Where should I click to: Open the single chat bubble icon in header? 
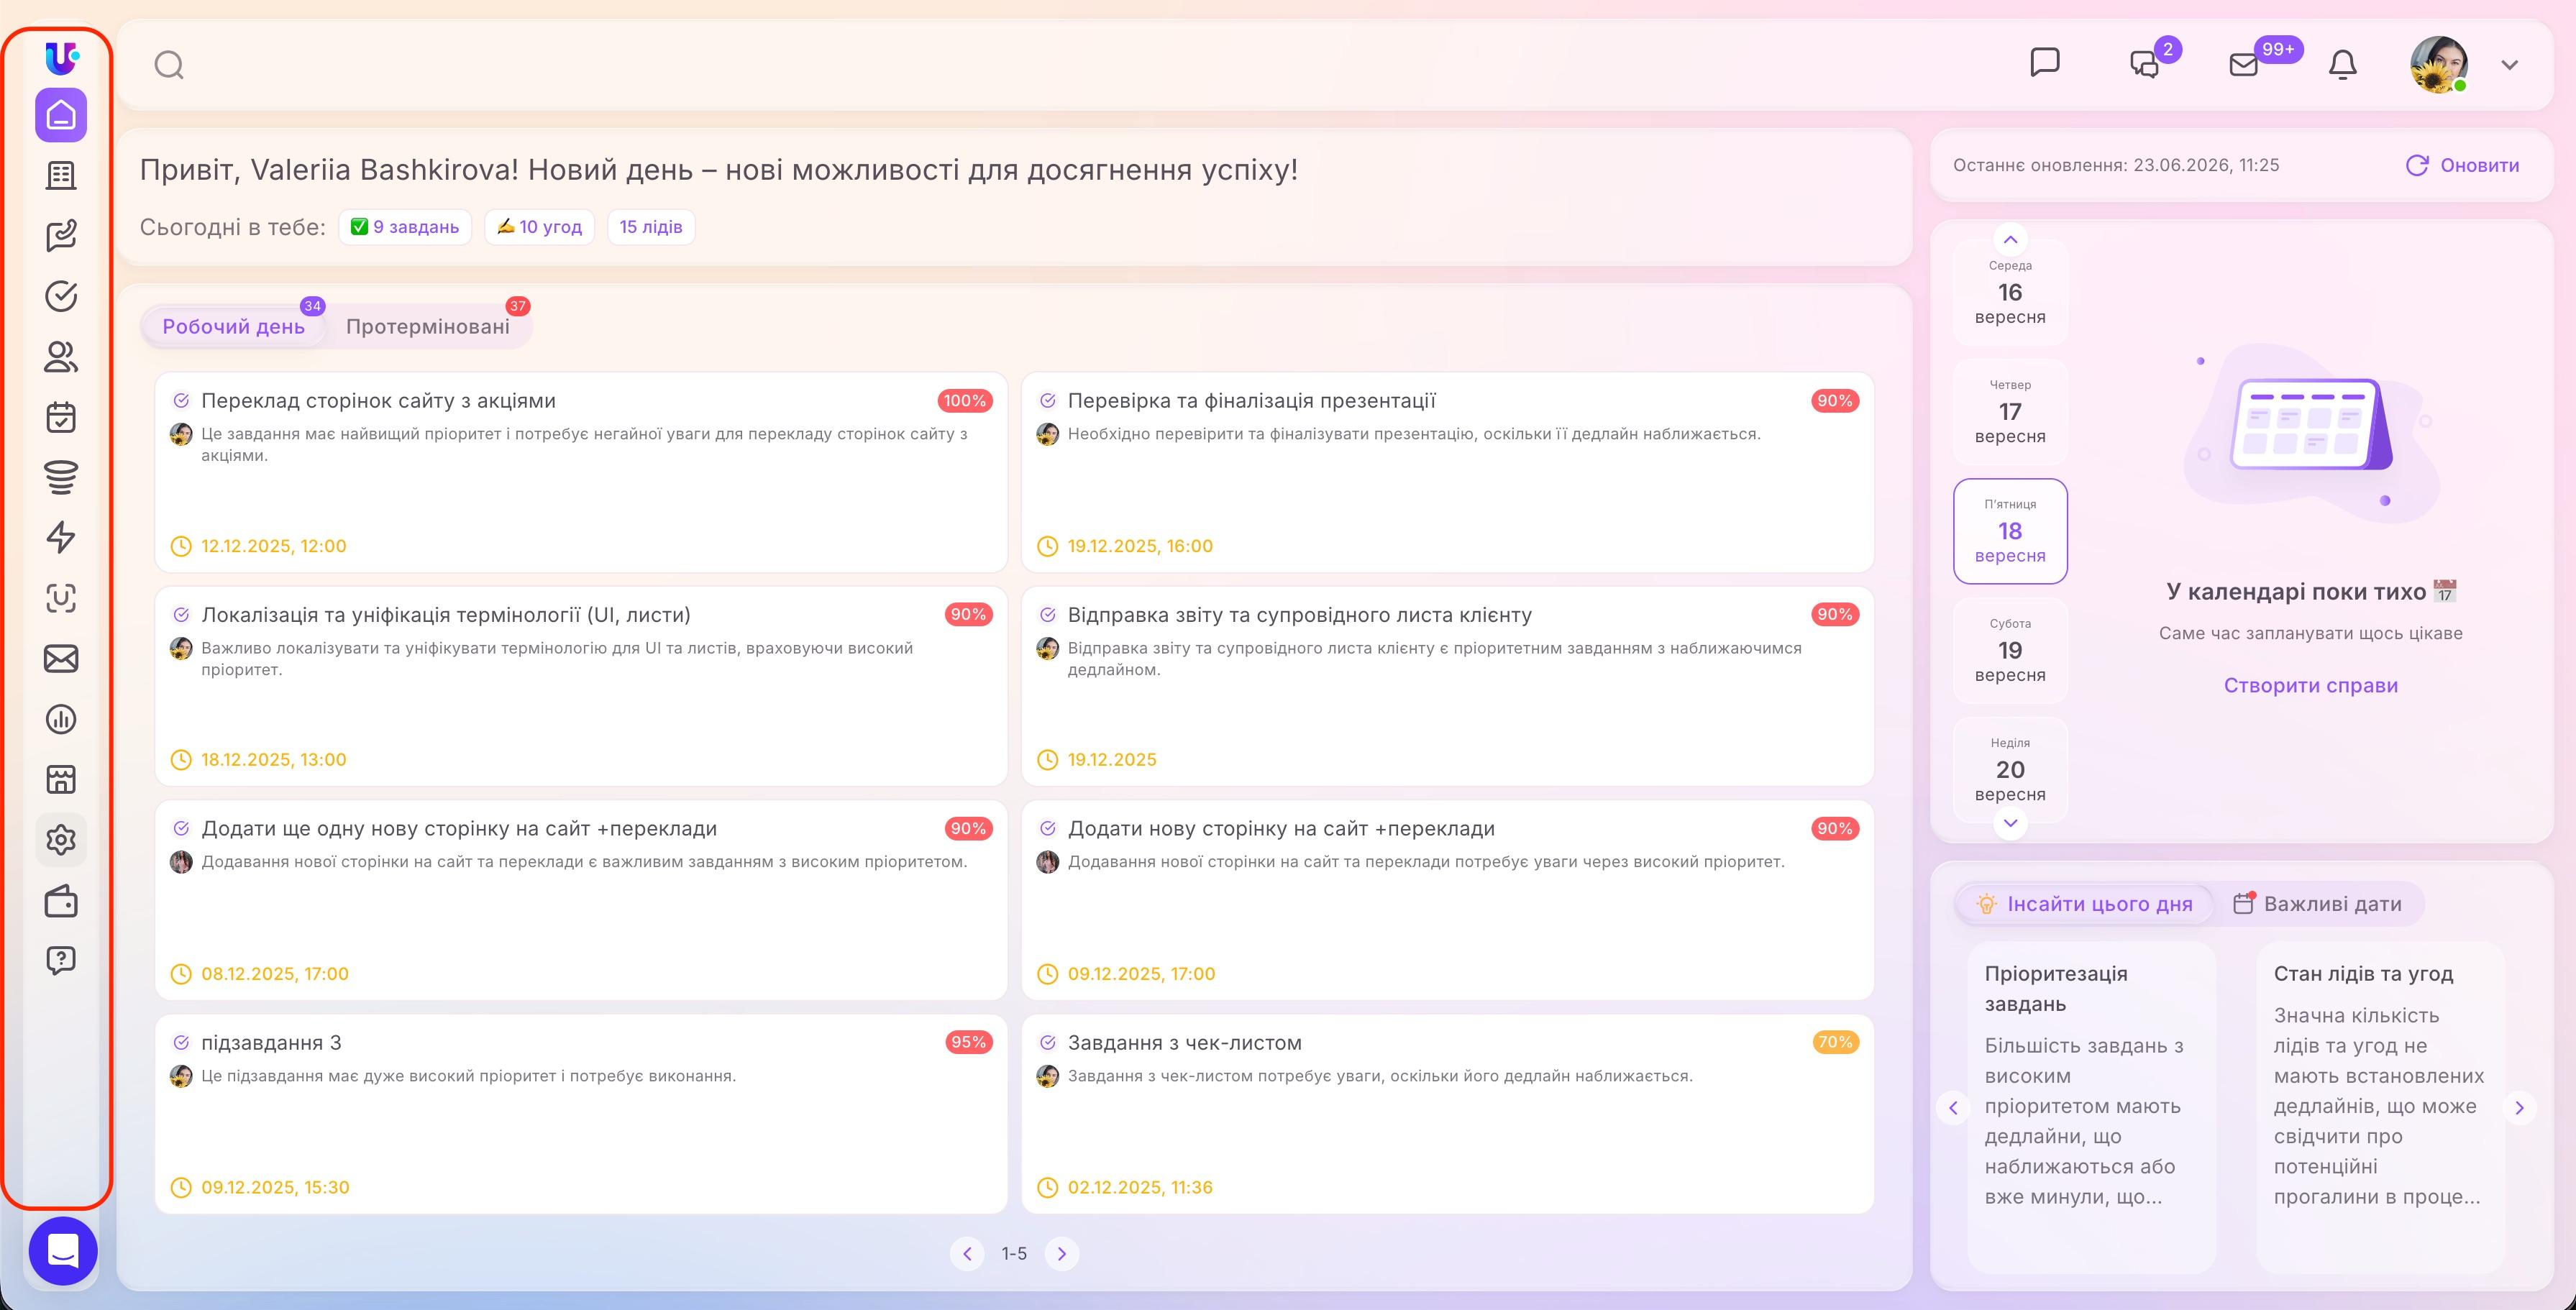click(x=2045, y=62)
